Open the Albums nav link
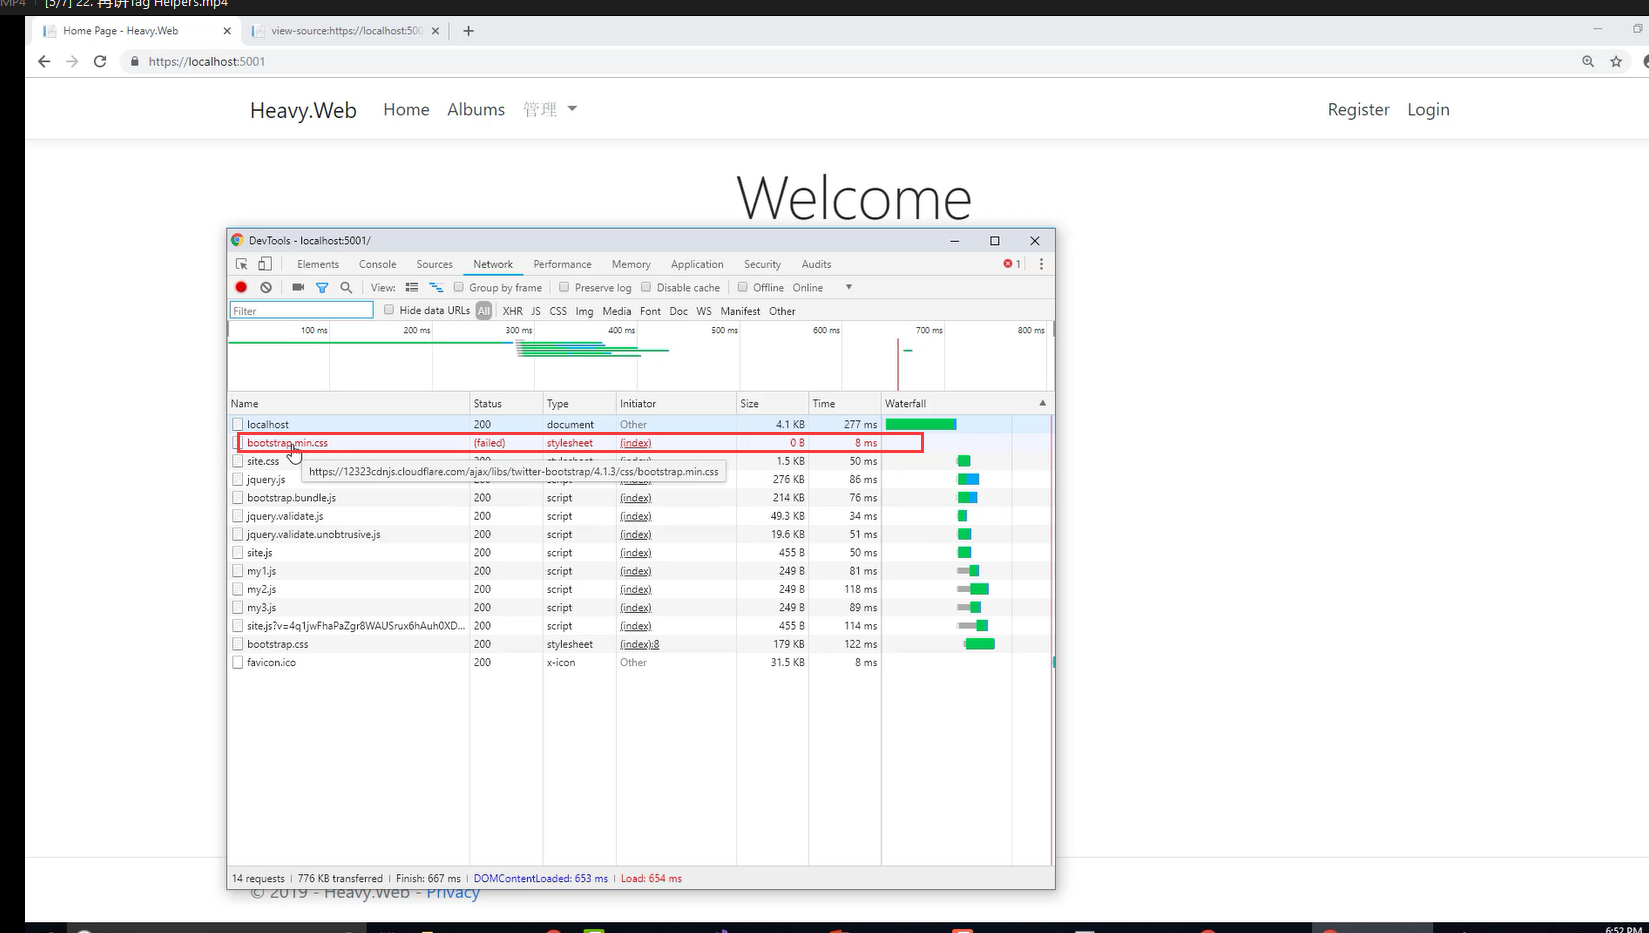Viewport: 1649px width, 933px height. (x=476, y=109)
